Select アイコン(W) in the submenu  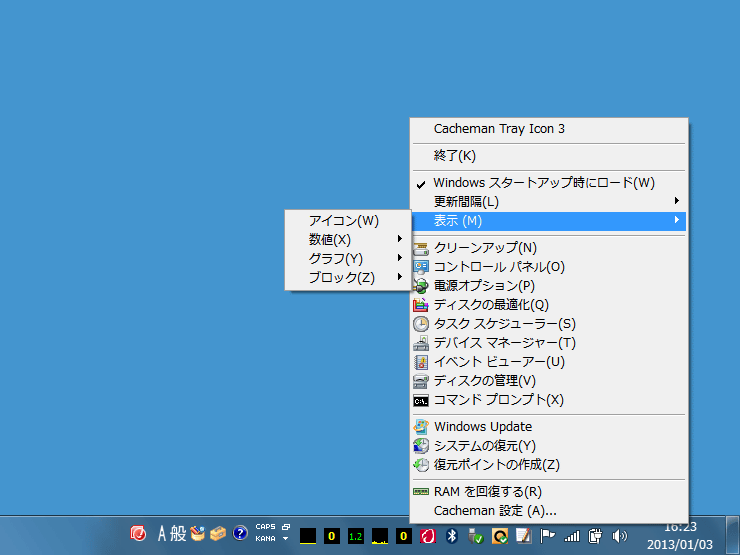[x=348, y=221]
